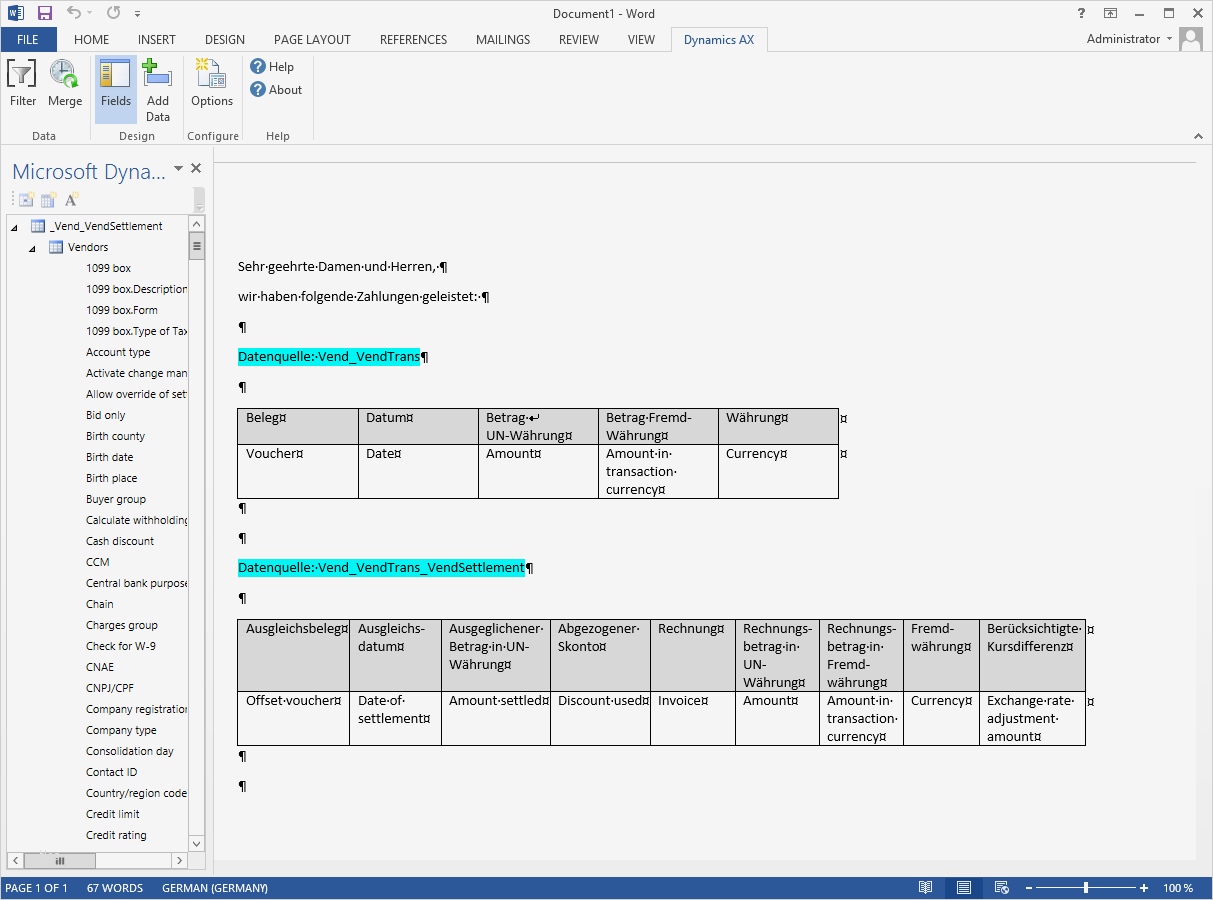Click the zoom slider handle
Image resolution: width=1213 pixels, height=900 pixels.
[1086, 888]
